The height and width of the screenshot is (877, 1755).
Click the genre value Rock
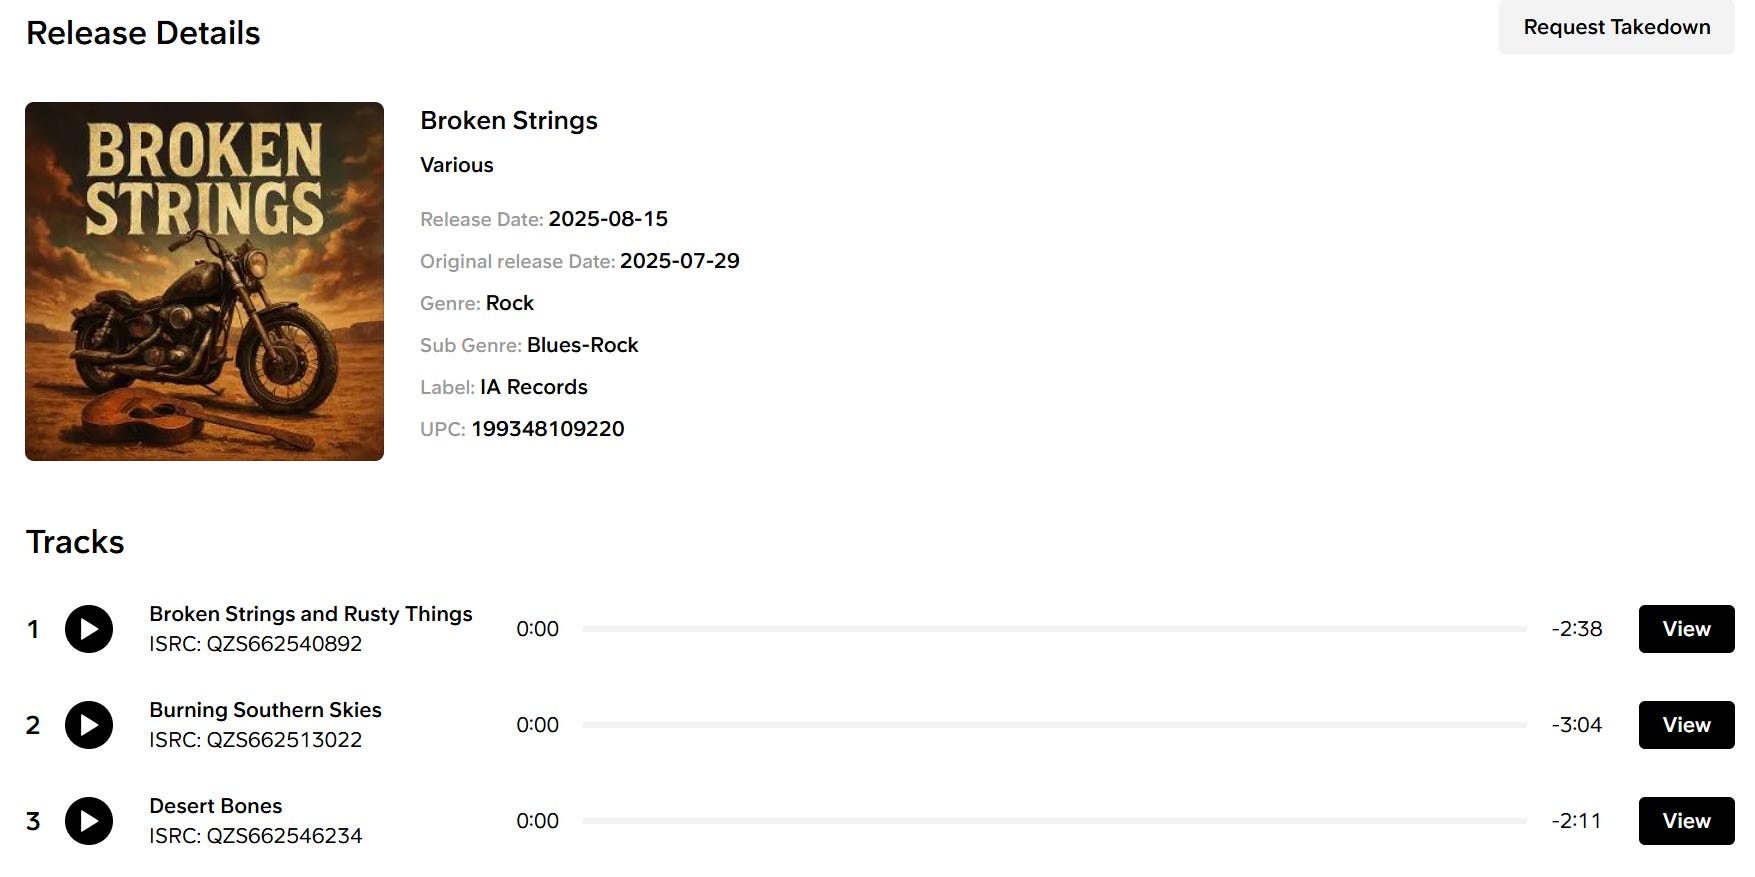(x=510, y=303)
